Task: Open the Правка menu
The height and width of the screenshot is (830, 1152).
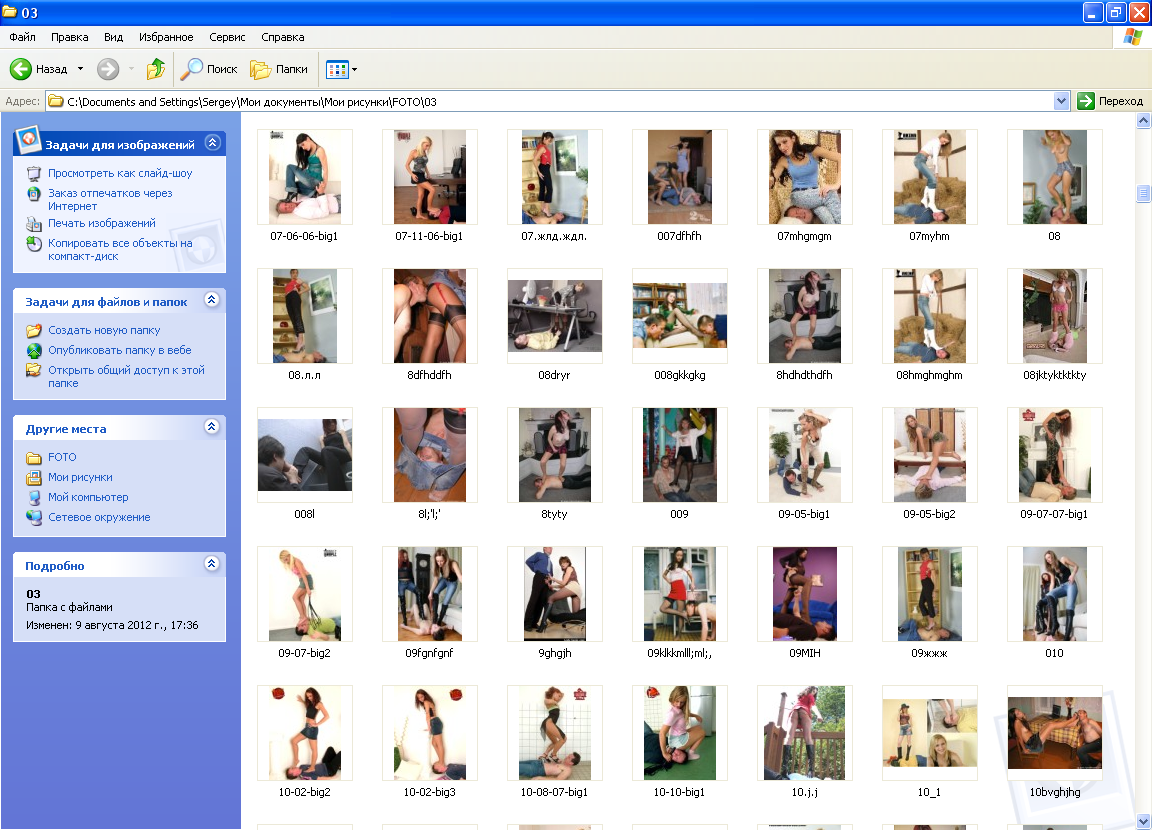Action: (70, 37)
